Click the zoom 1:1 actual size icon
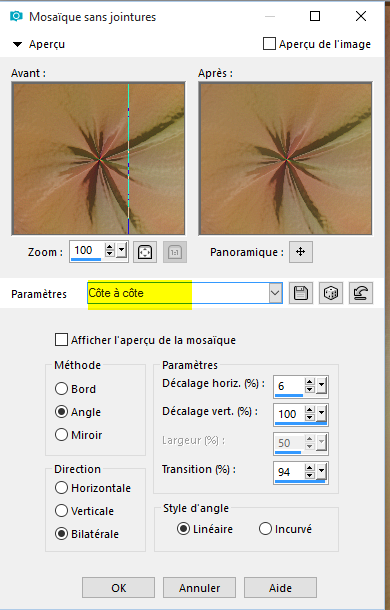The width and height of the screenshot is (390, 610). (175, 252)
